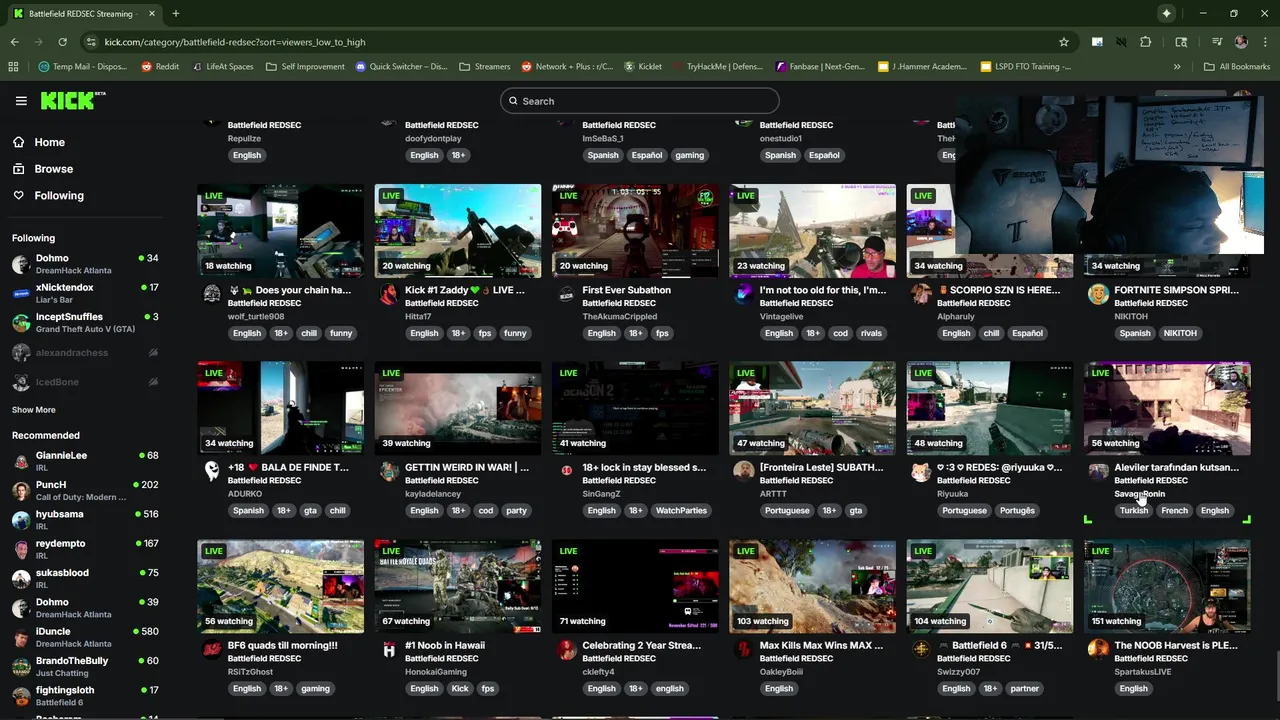Go to Home in sidebar
The image size is (1280, 720).
coord(49,142)
